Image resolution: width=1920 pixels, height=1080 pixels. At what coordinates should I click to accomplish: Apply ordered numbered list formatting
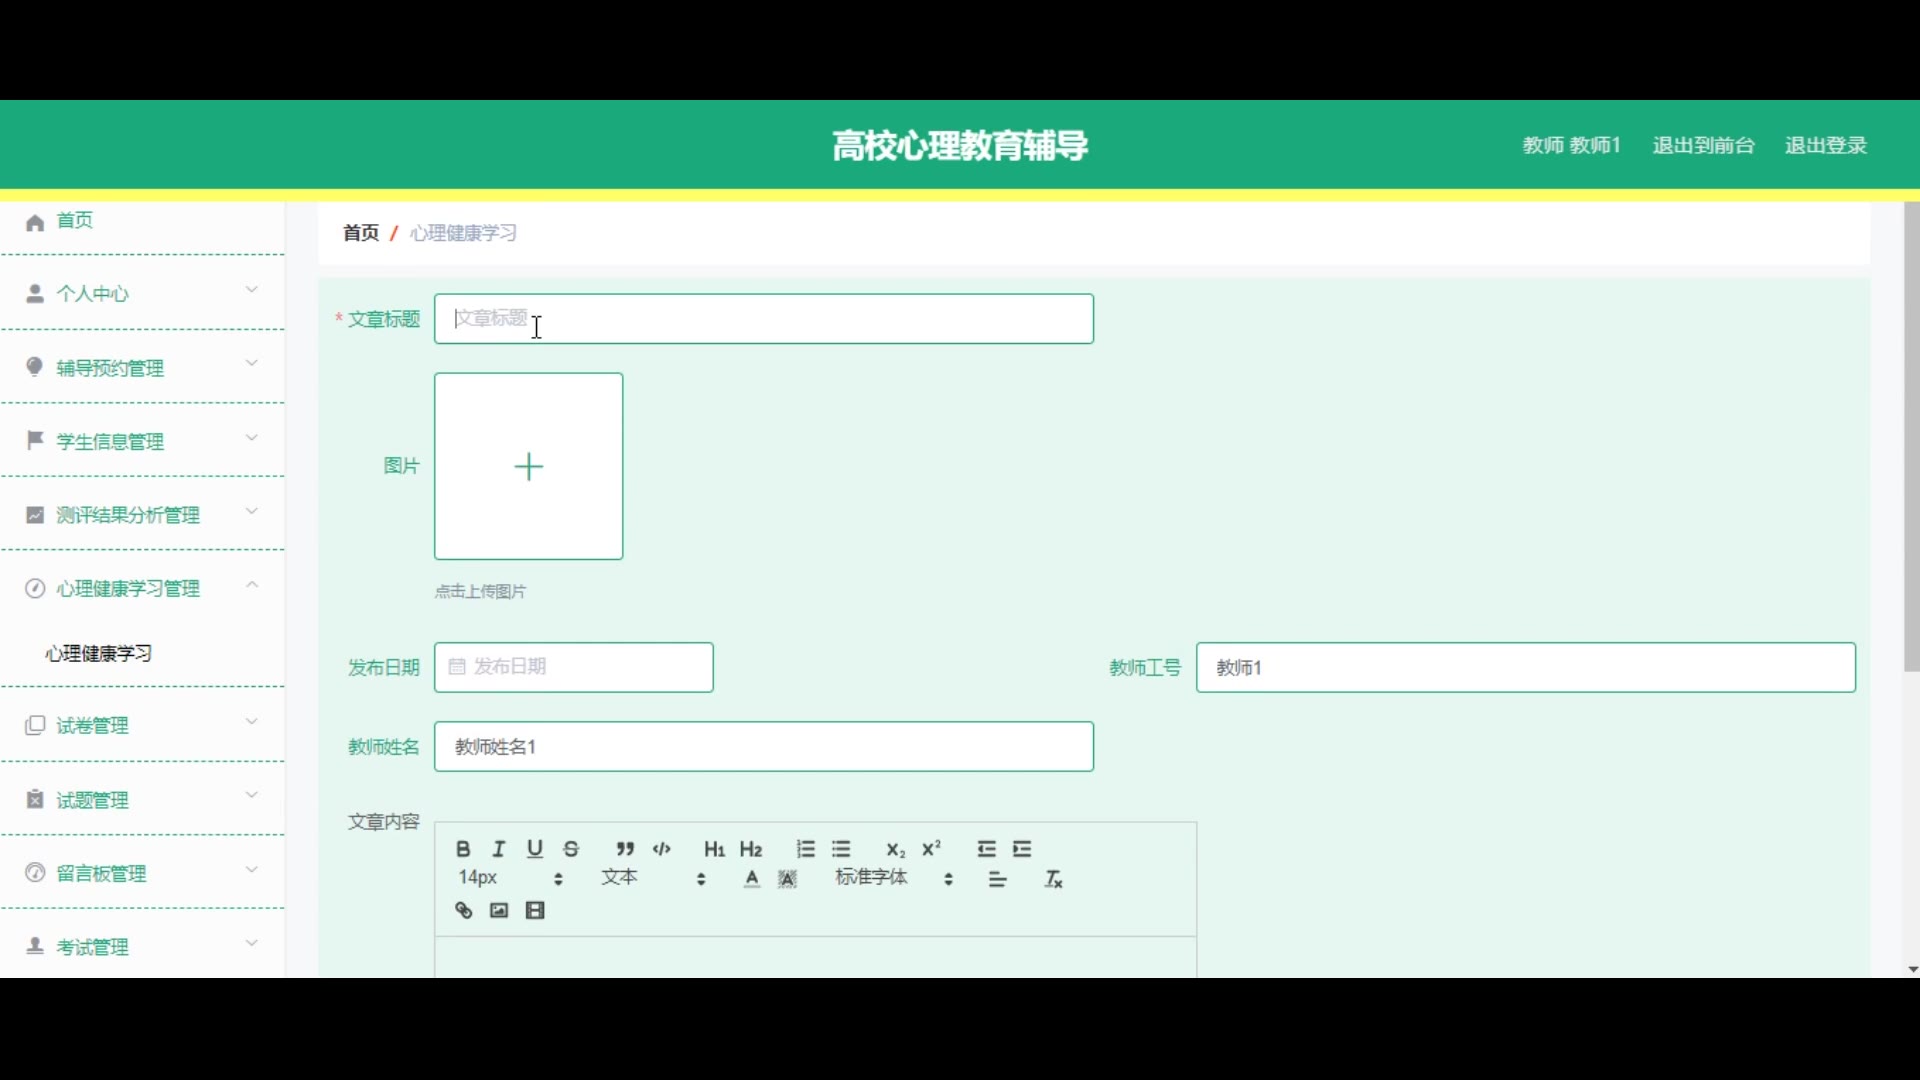[x=806, y=849]
